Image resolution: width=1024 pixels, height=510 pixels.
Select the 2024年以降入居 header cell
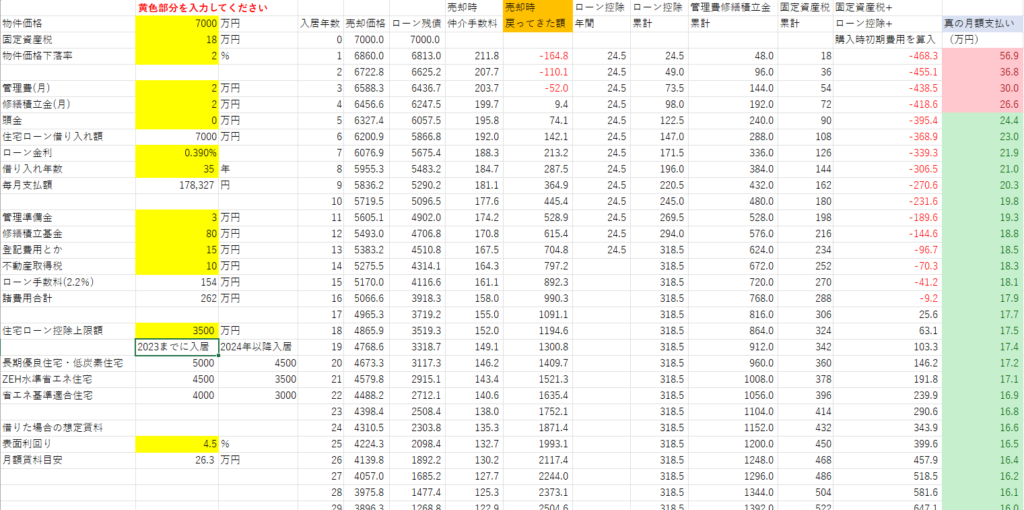(257, 346)
